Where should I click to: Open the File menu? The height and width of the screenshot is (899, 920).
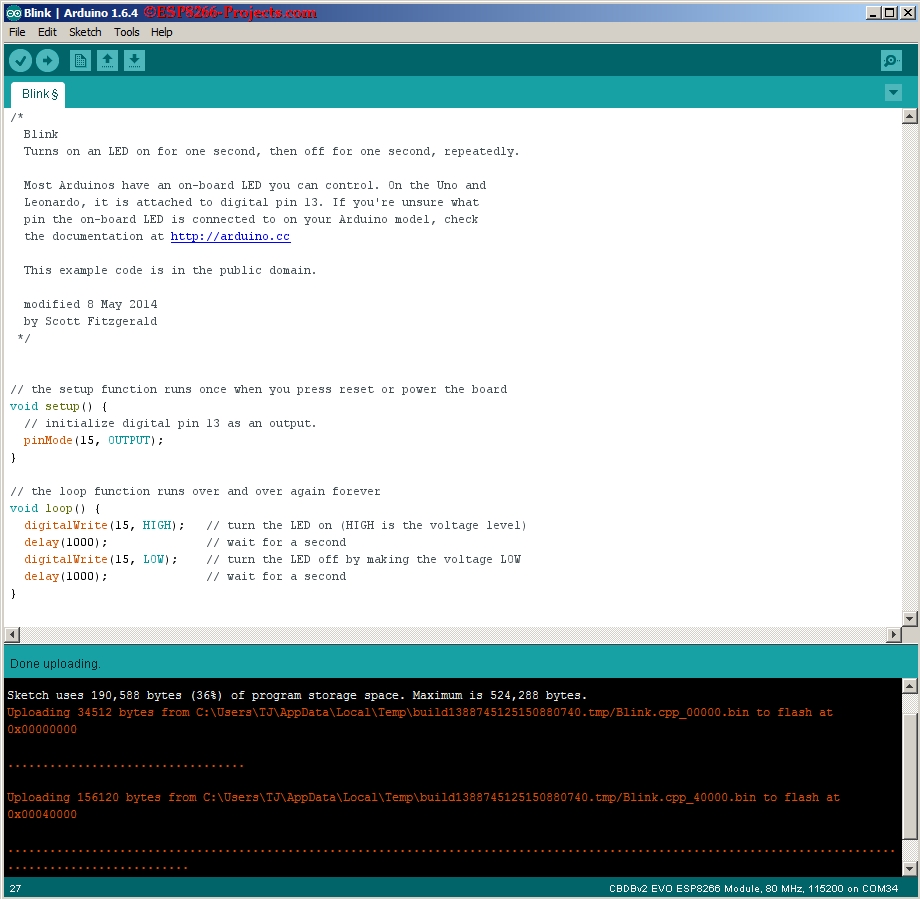17,32
